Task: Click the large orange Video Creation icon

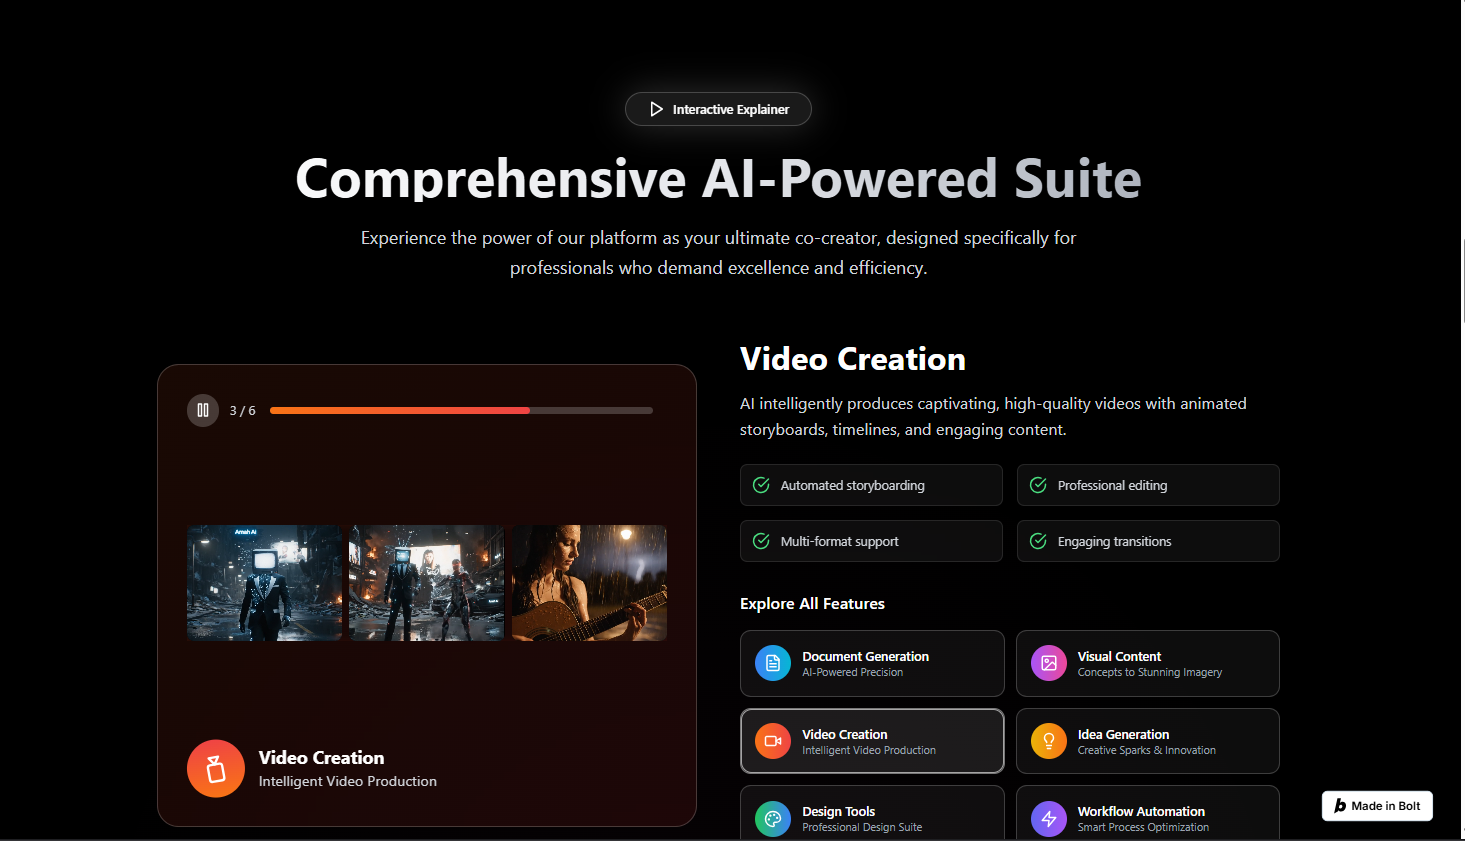Action: click(x=216, y=768)
